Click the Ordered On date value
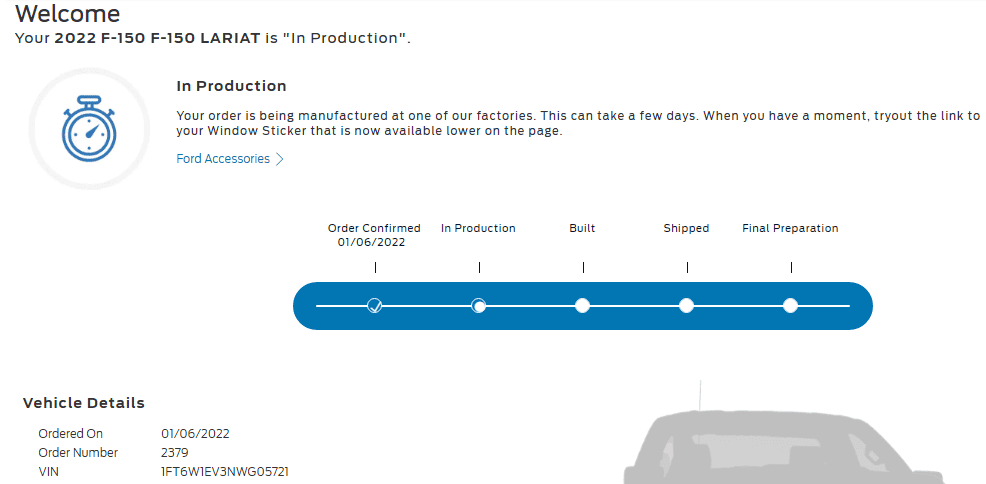986x484 pixels. 195,434
